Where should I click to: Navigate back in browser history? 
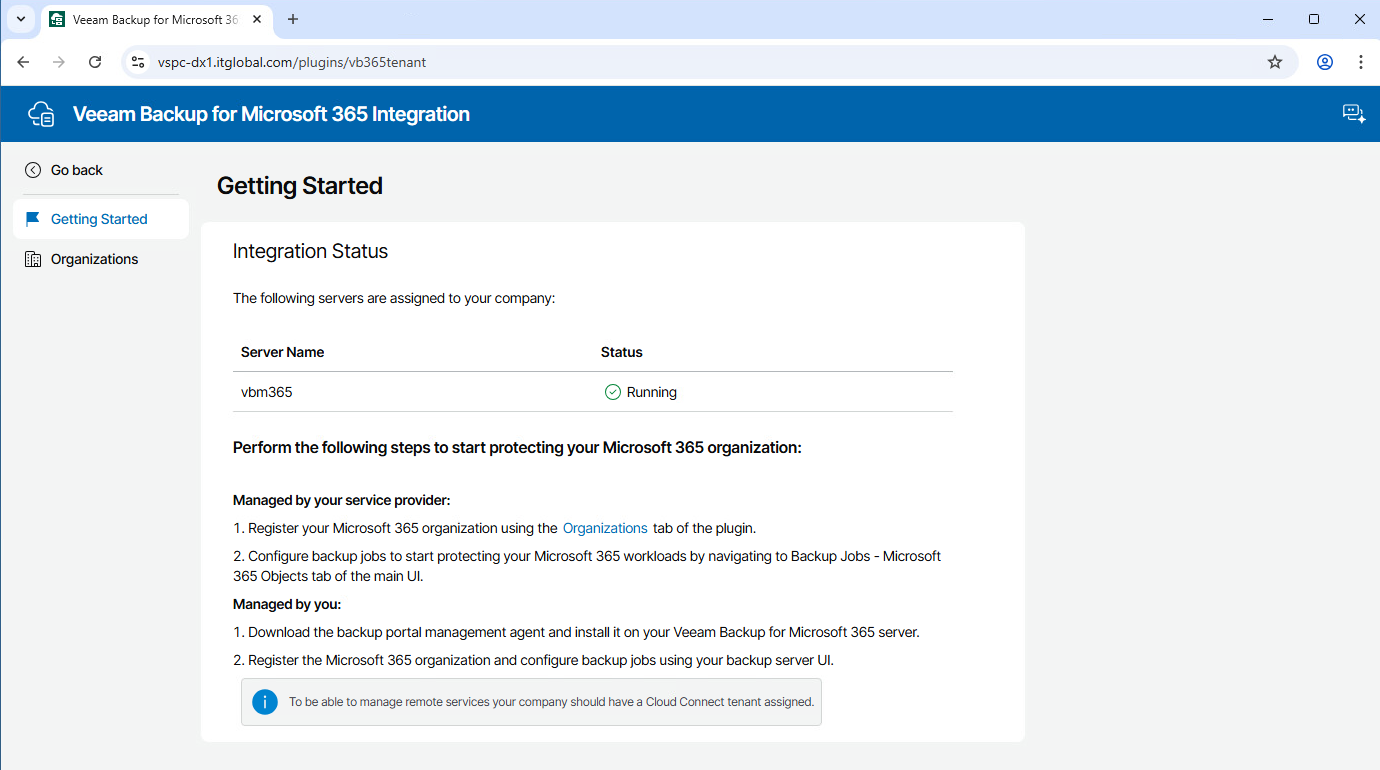point(23,62)
